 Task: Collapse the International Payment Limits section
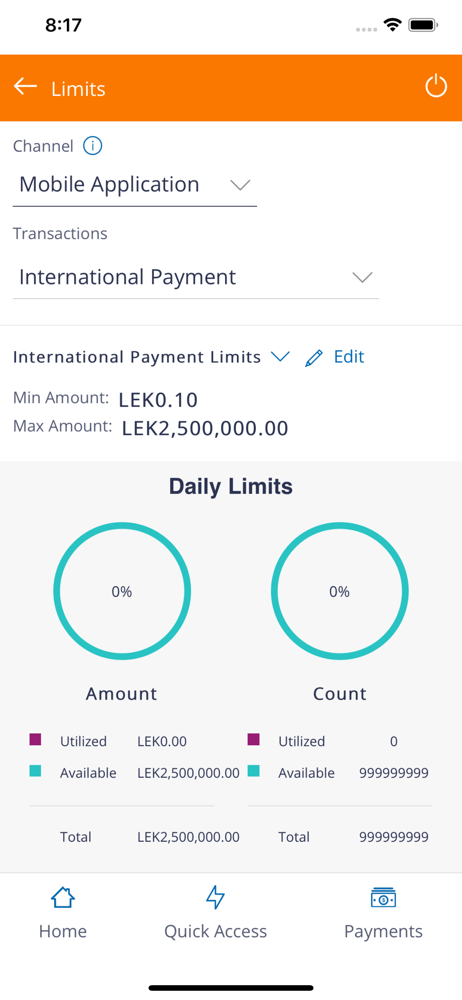tap(281, 357)
